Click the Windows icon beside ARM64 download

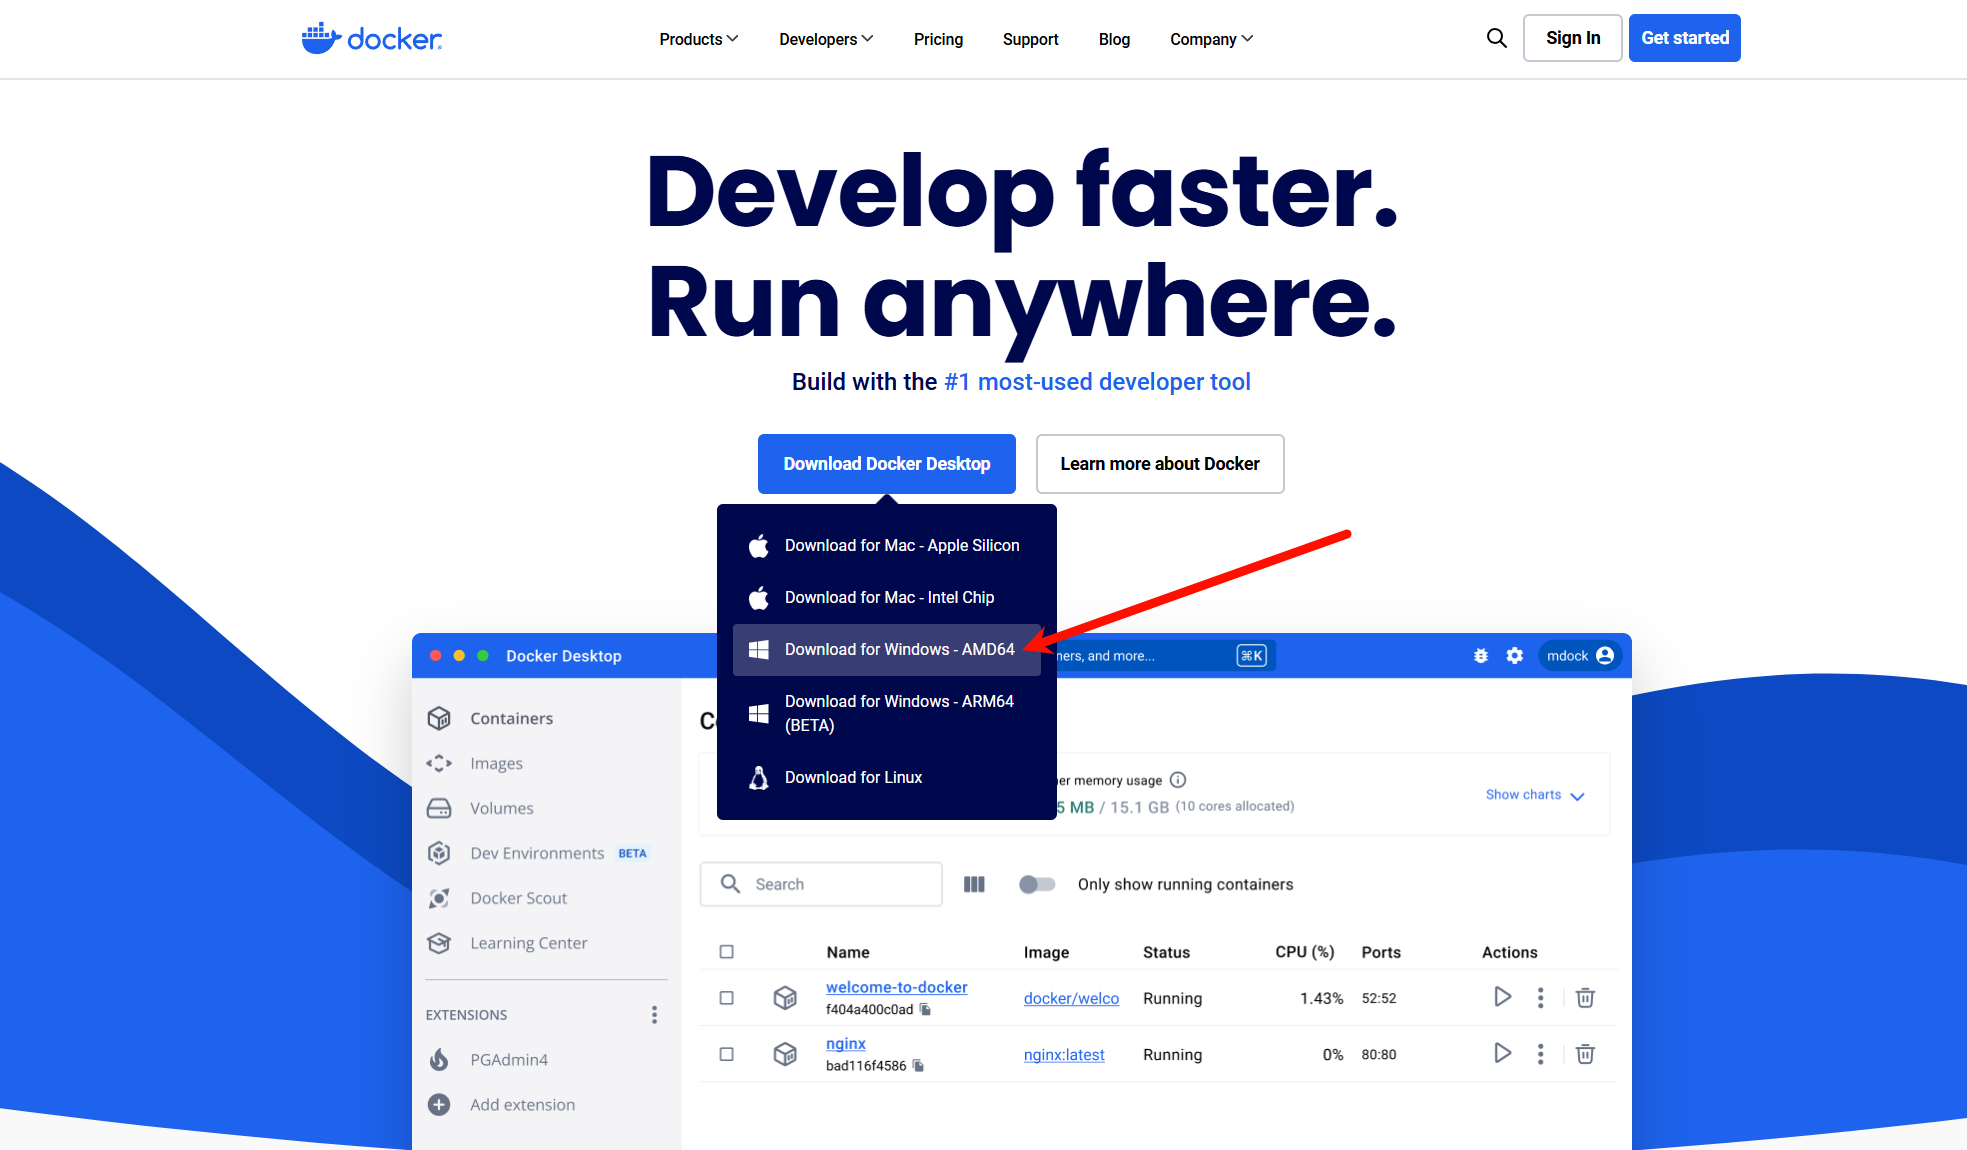(x=759, y=713)
